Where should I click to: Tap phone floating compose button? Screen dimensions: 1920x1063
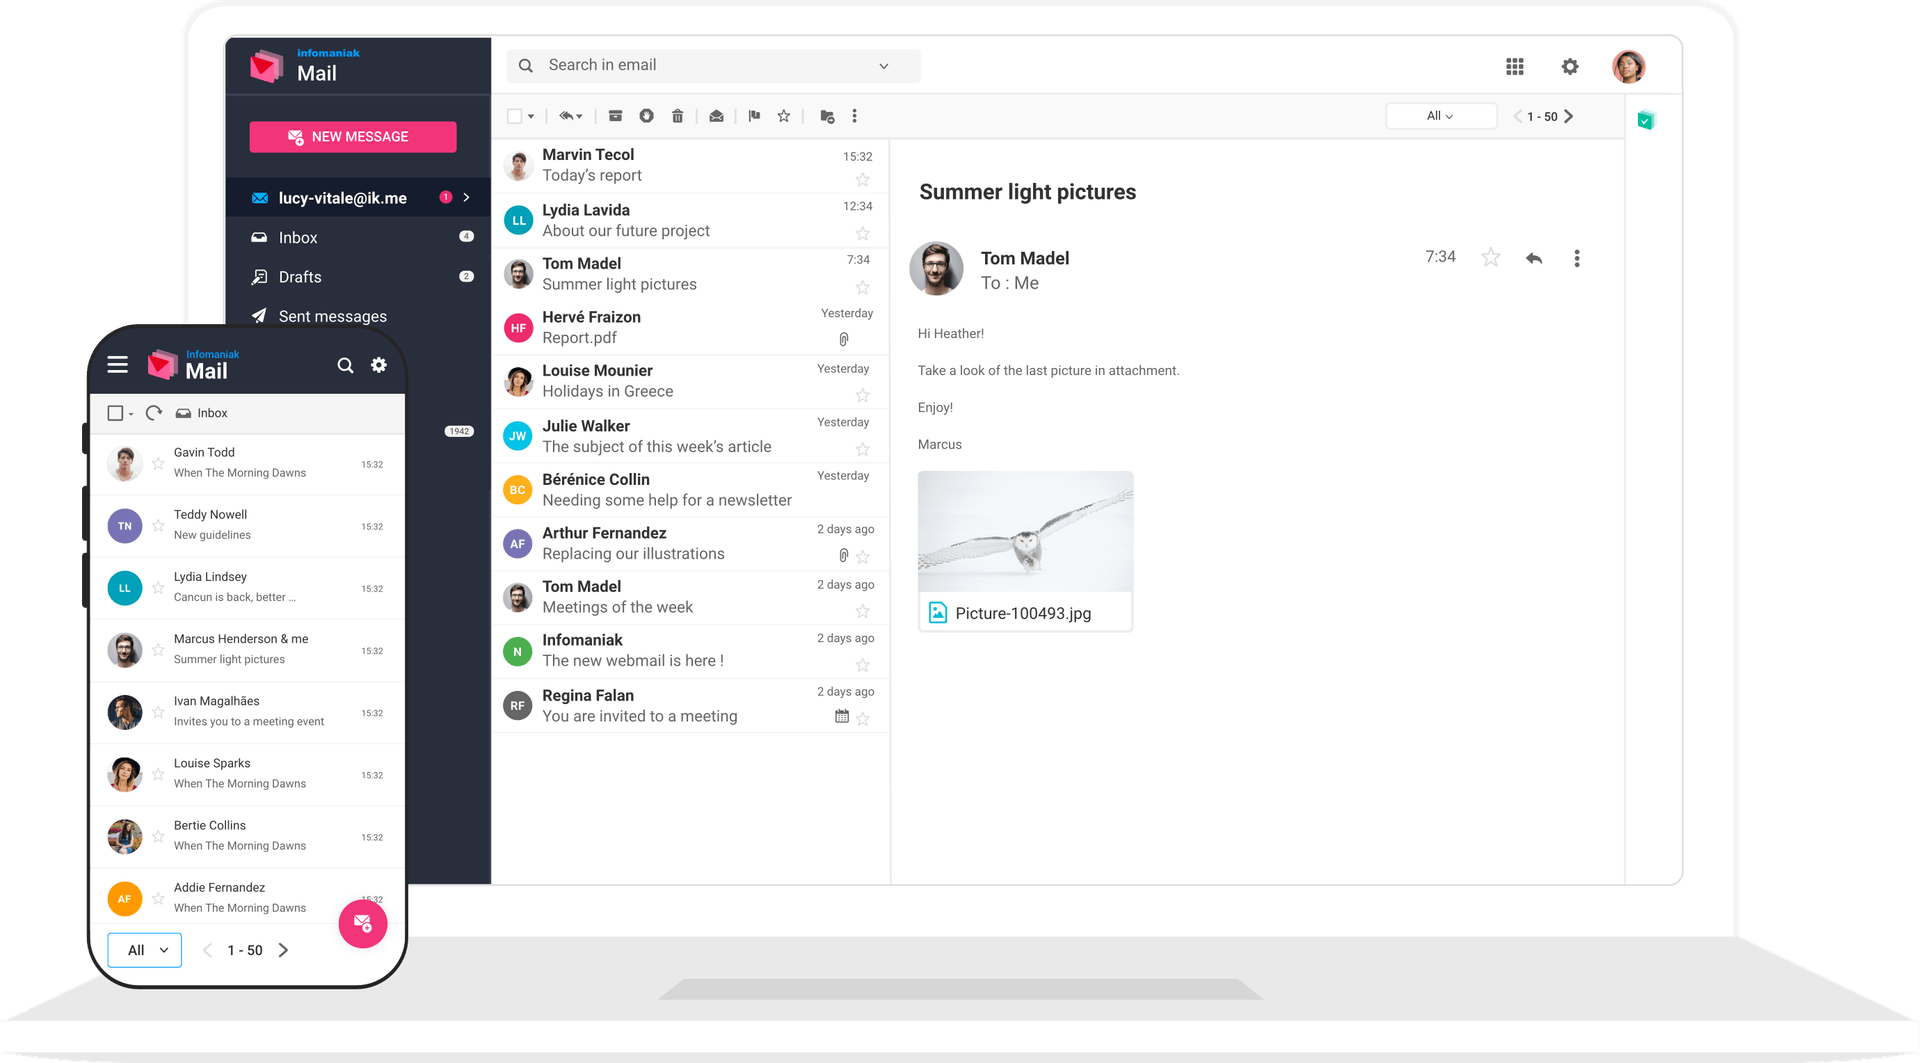tap(363, 923)
